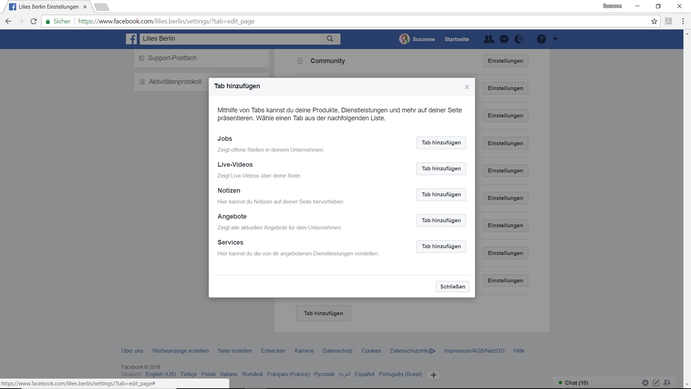Click the Community drag handle icon

point(300,61)
